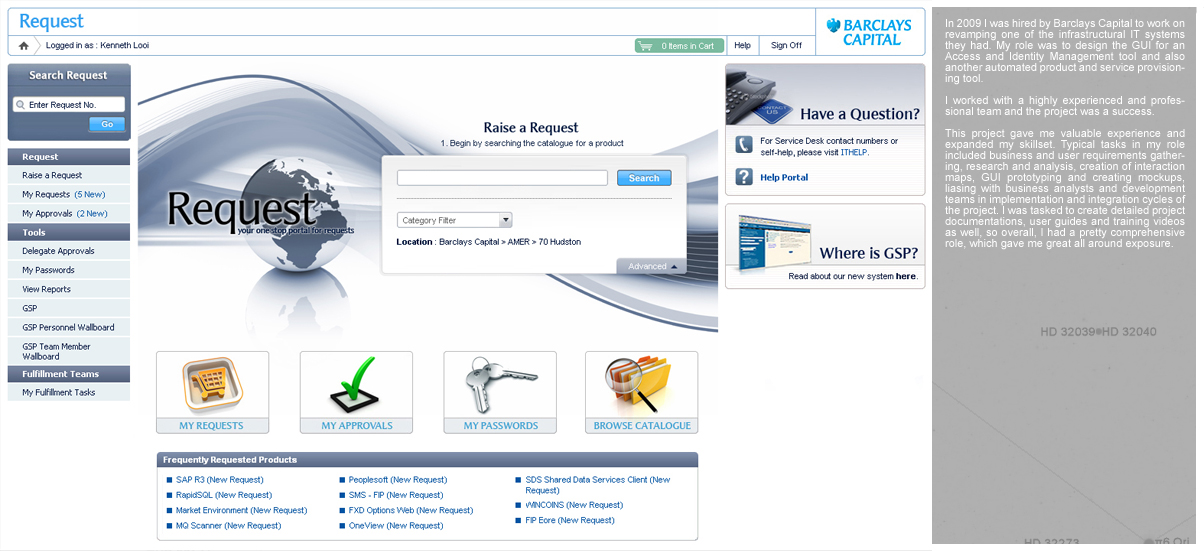Image resolution: width=1204 pixels, height=551 pixels.
Task: Click the Service Desk phone icon
Action: point(744,146)
